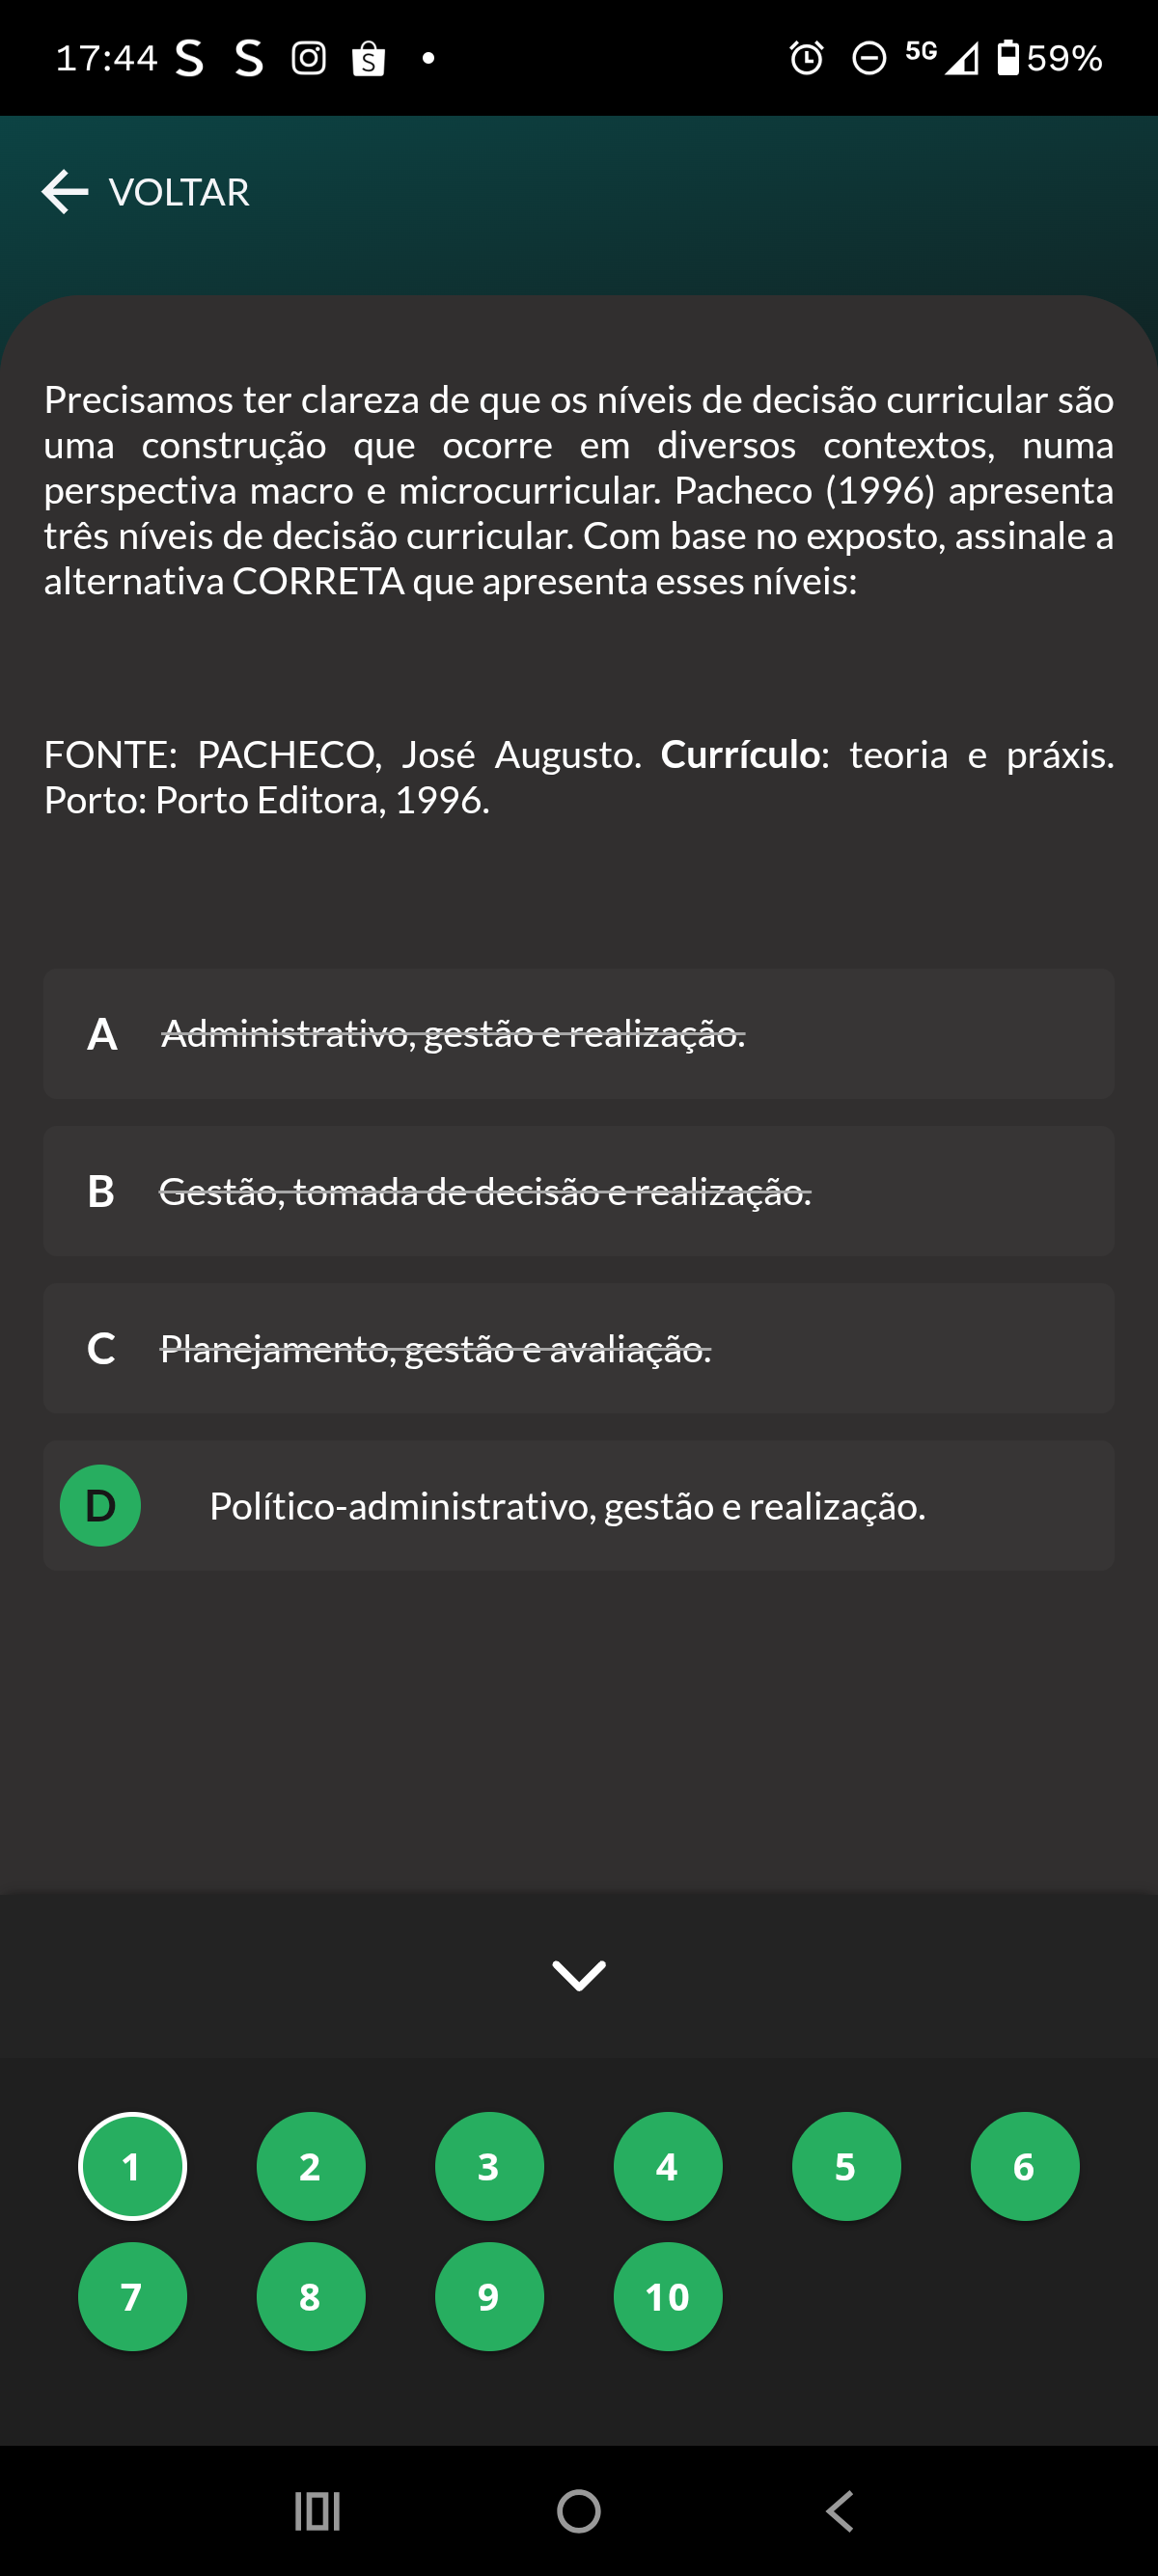Choose 'Político-administrativo, gestão e realização' answer

point(567,1506)
